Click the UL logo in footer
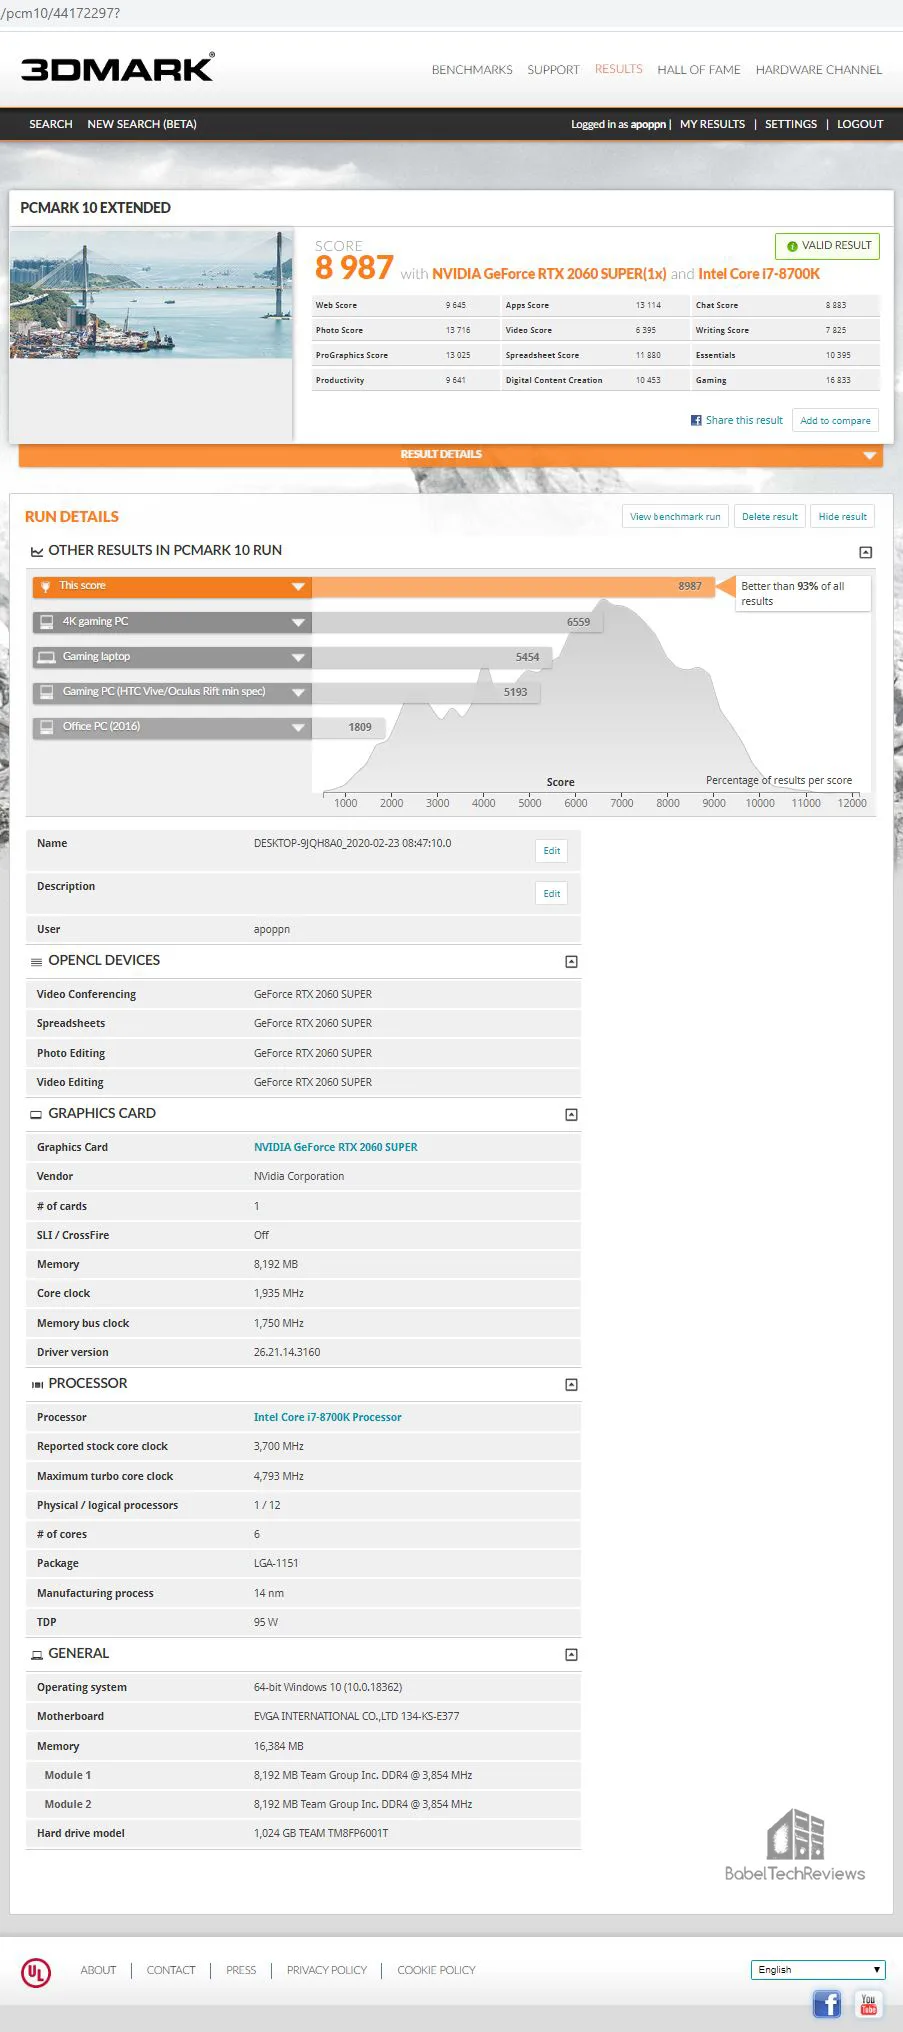Image resolution: width=903 pixels, height=2032 pixels. [x=36, y=1972]
